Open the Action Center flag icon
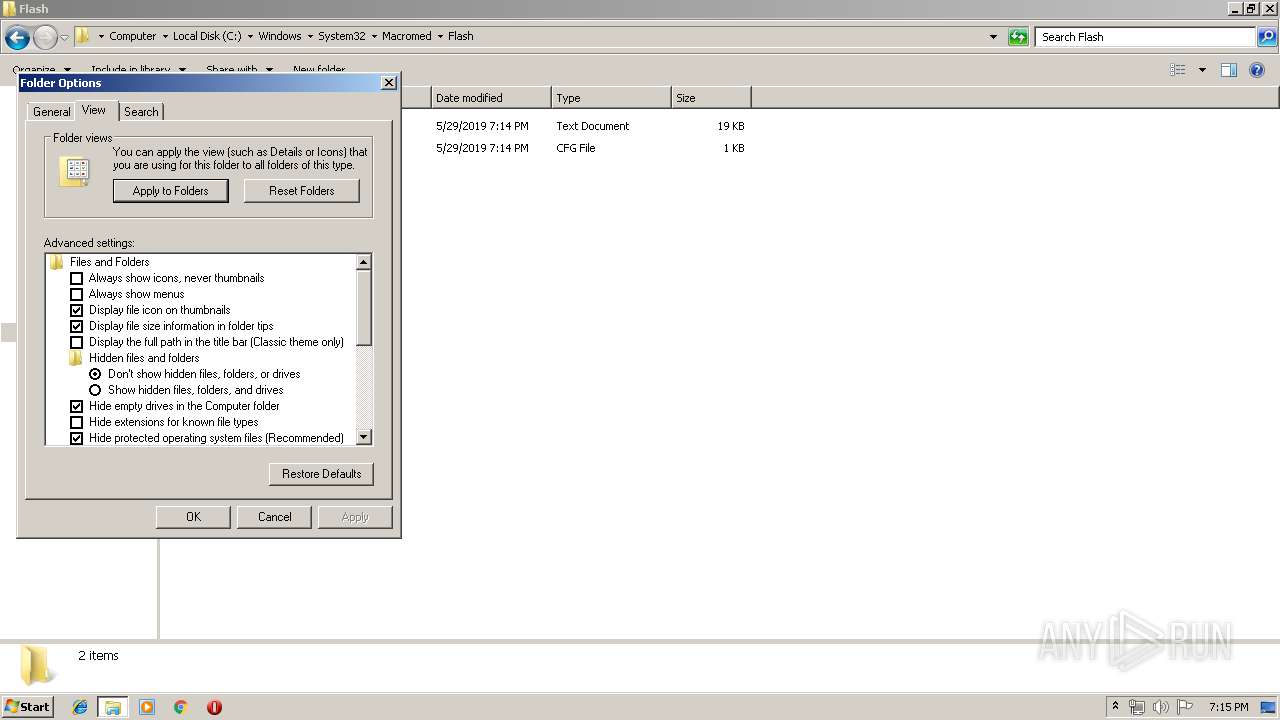The image size is (1280, 720). click(1185, 707)
